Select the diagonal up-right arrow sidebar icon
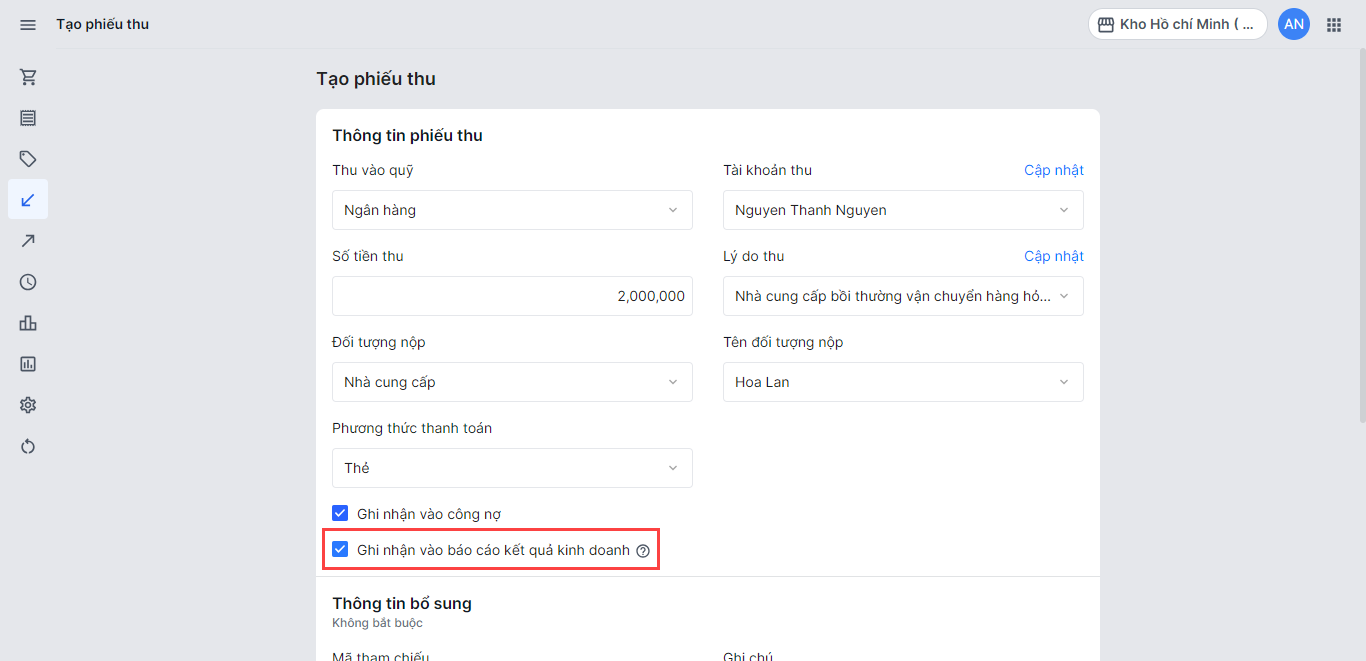This screenshot has height=661, width=1366. point(28,241)
